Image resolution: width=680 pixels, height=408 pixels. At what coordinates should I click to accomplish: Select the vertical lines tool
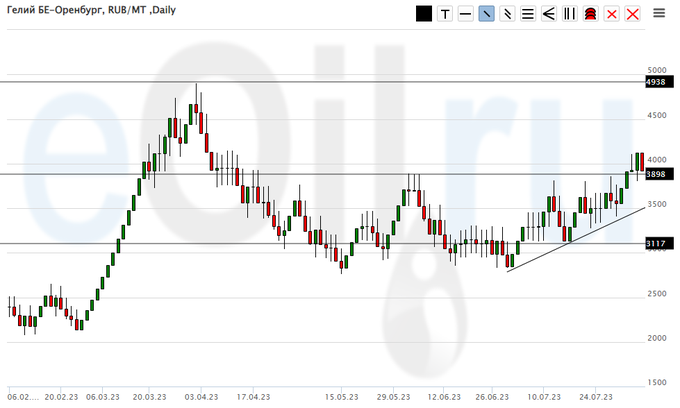[x=569, y=14]
